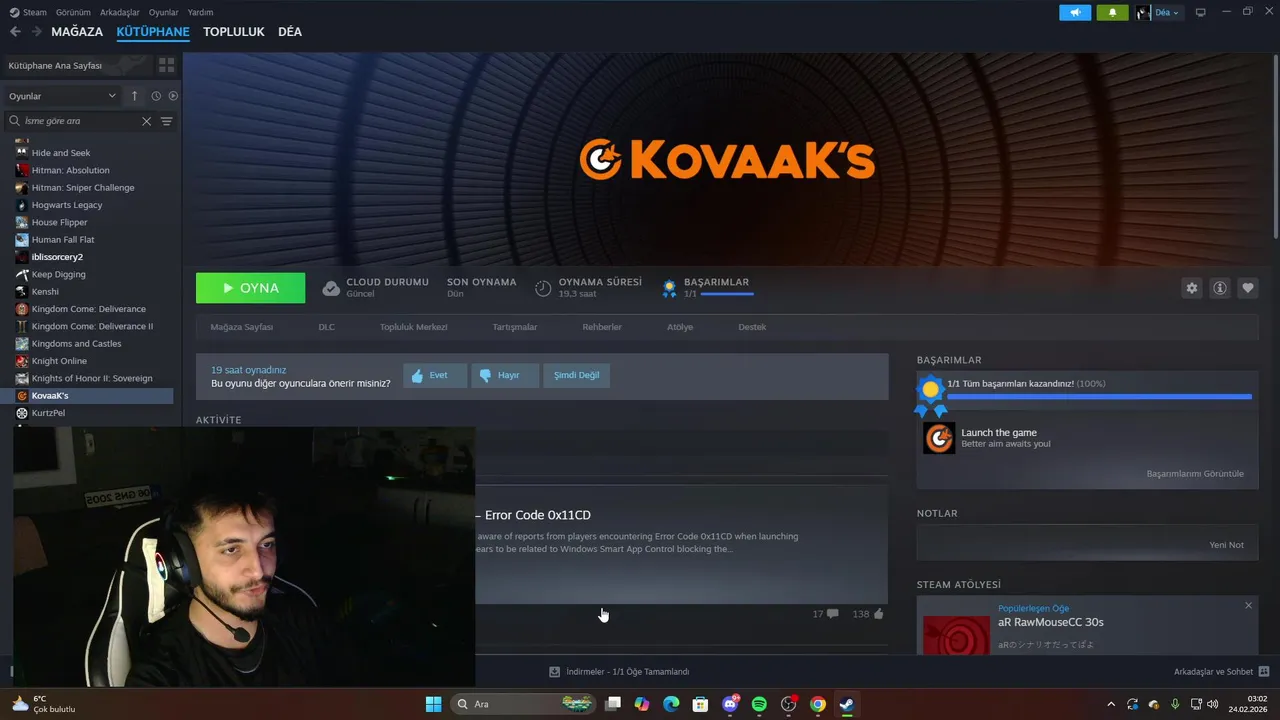Screen dimensions: 1280x720
Task: Click the recent activity clock icon in sidebar
Action: pyautogui.click(x=156, y=96)
